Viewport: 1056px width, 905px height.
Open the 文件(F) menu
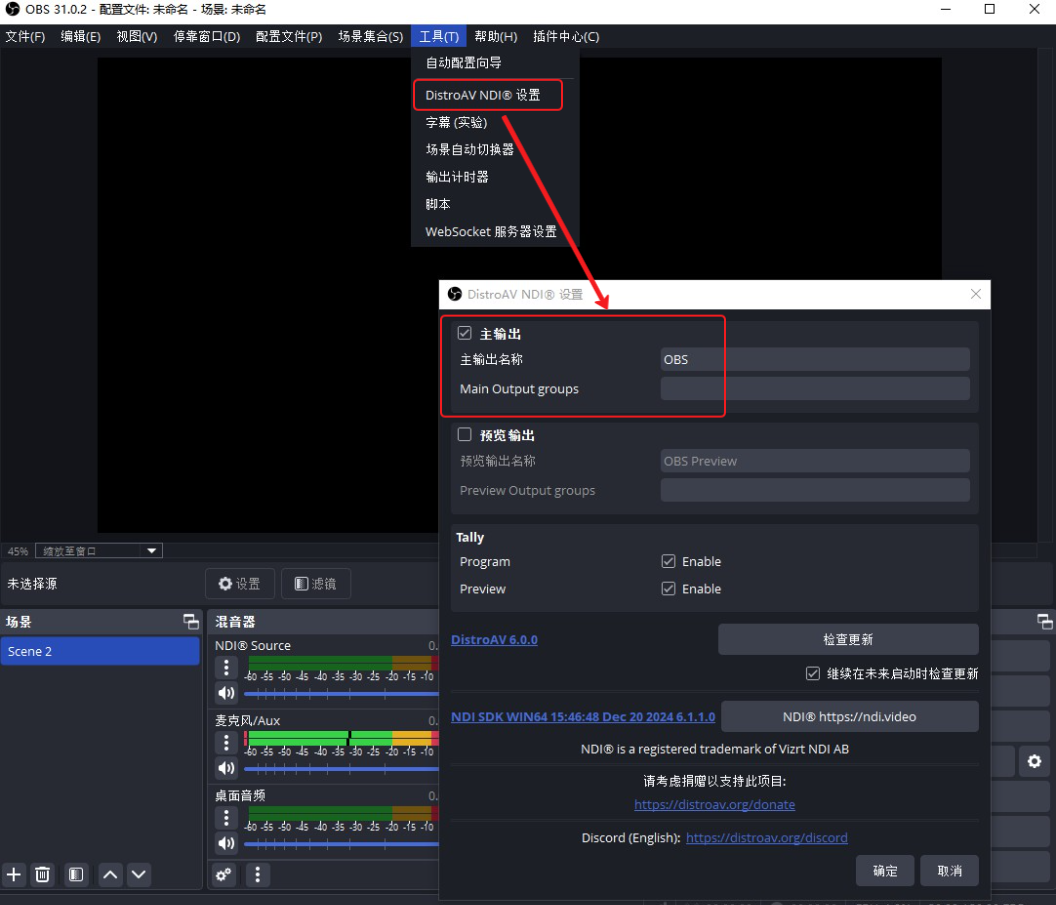click(x=26, y=36)
